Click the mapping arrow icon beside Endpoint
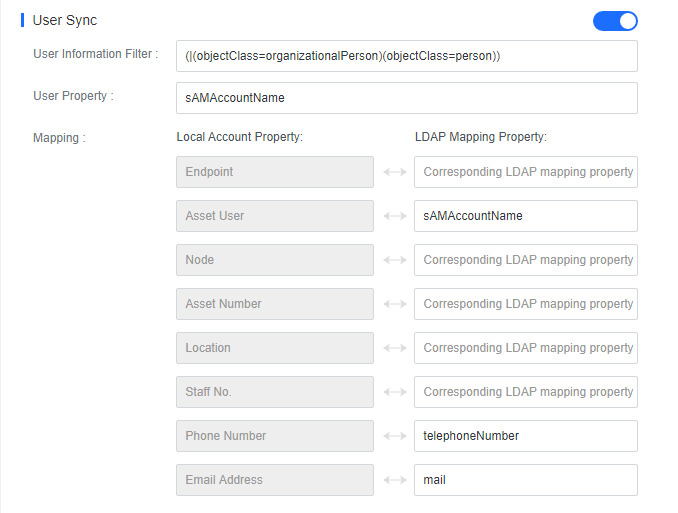This screenshot has width=678, height=513. [395, 172]
